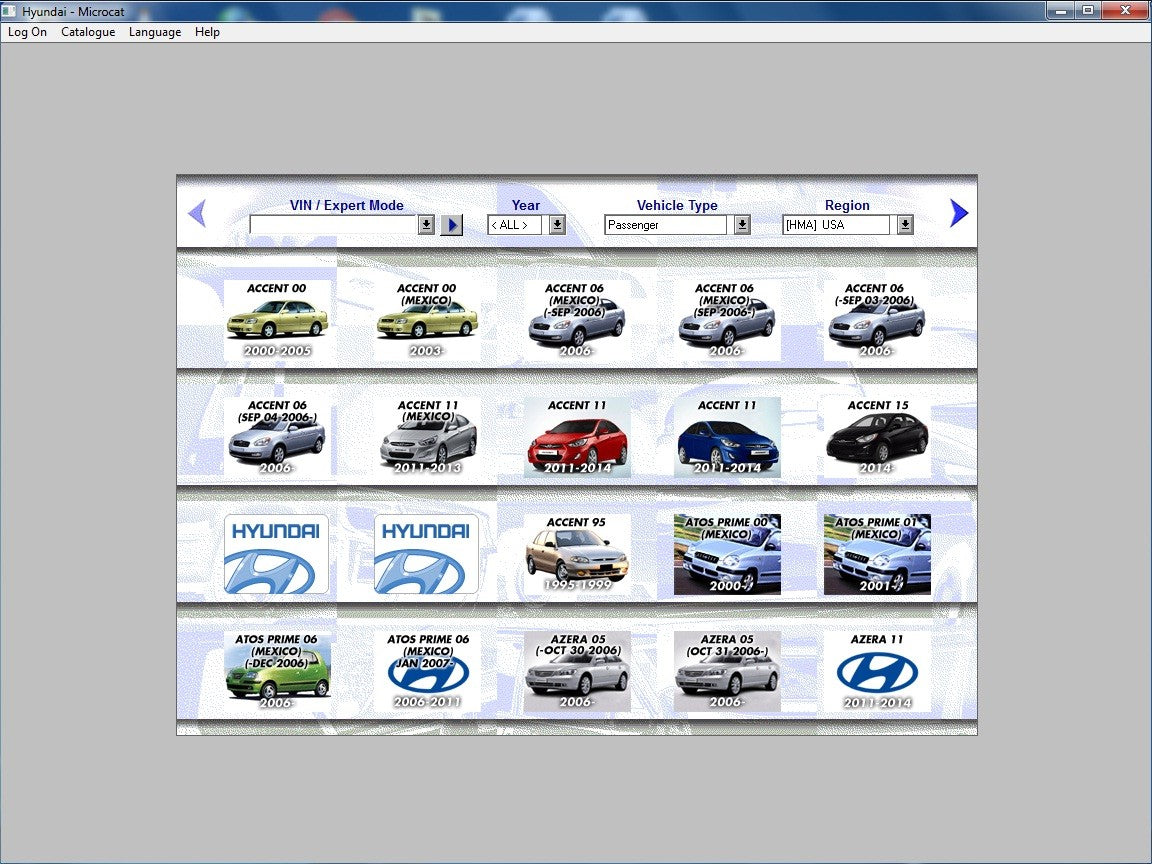
Task: Open the blue Accent 11 2011-2014 model
Action: click(727, 437)
